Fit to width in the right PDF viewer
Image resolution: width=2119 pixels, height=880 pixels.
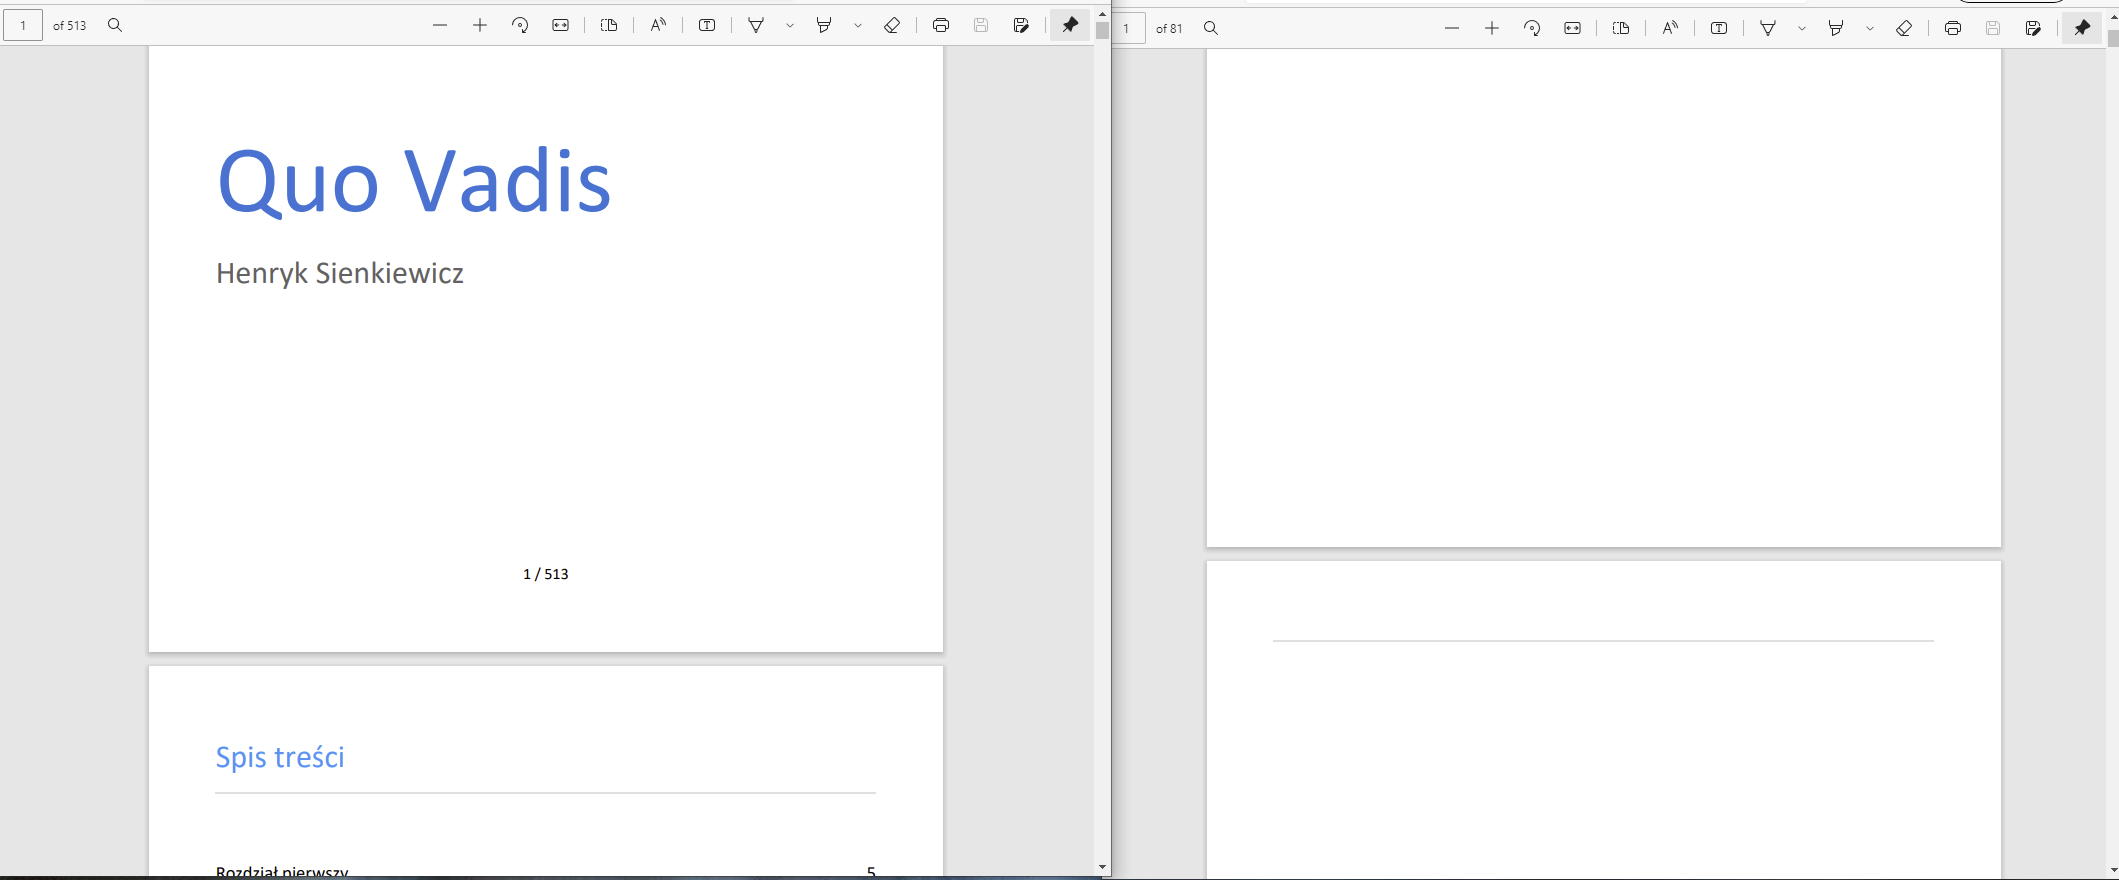1573,28
